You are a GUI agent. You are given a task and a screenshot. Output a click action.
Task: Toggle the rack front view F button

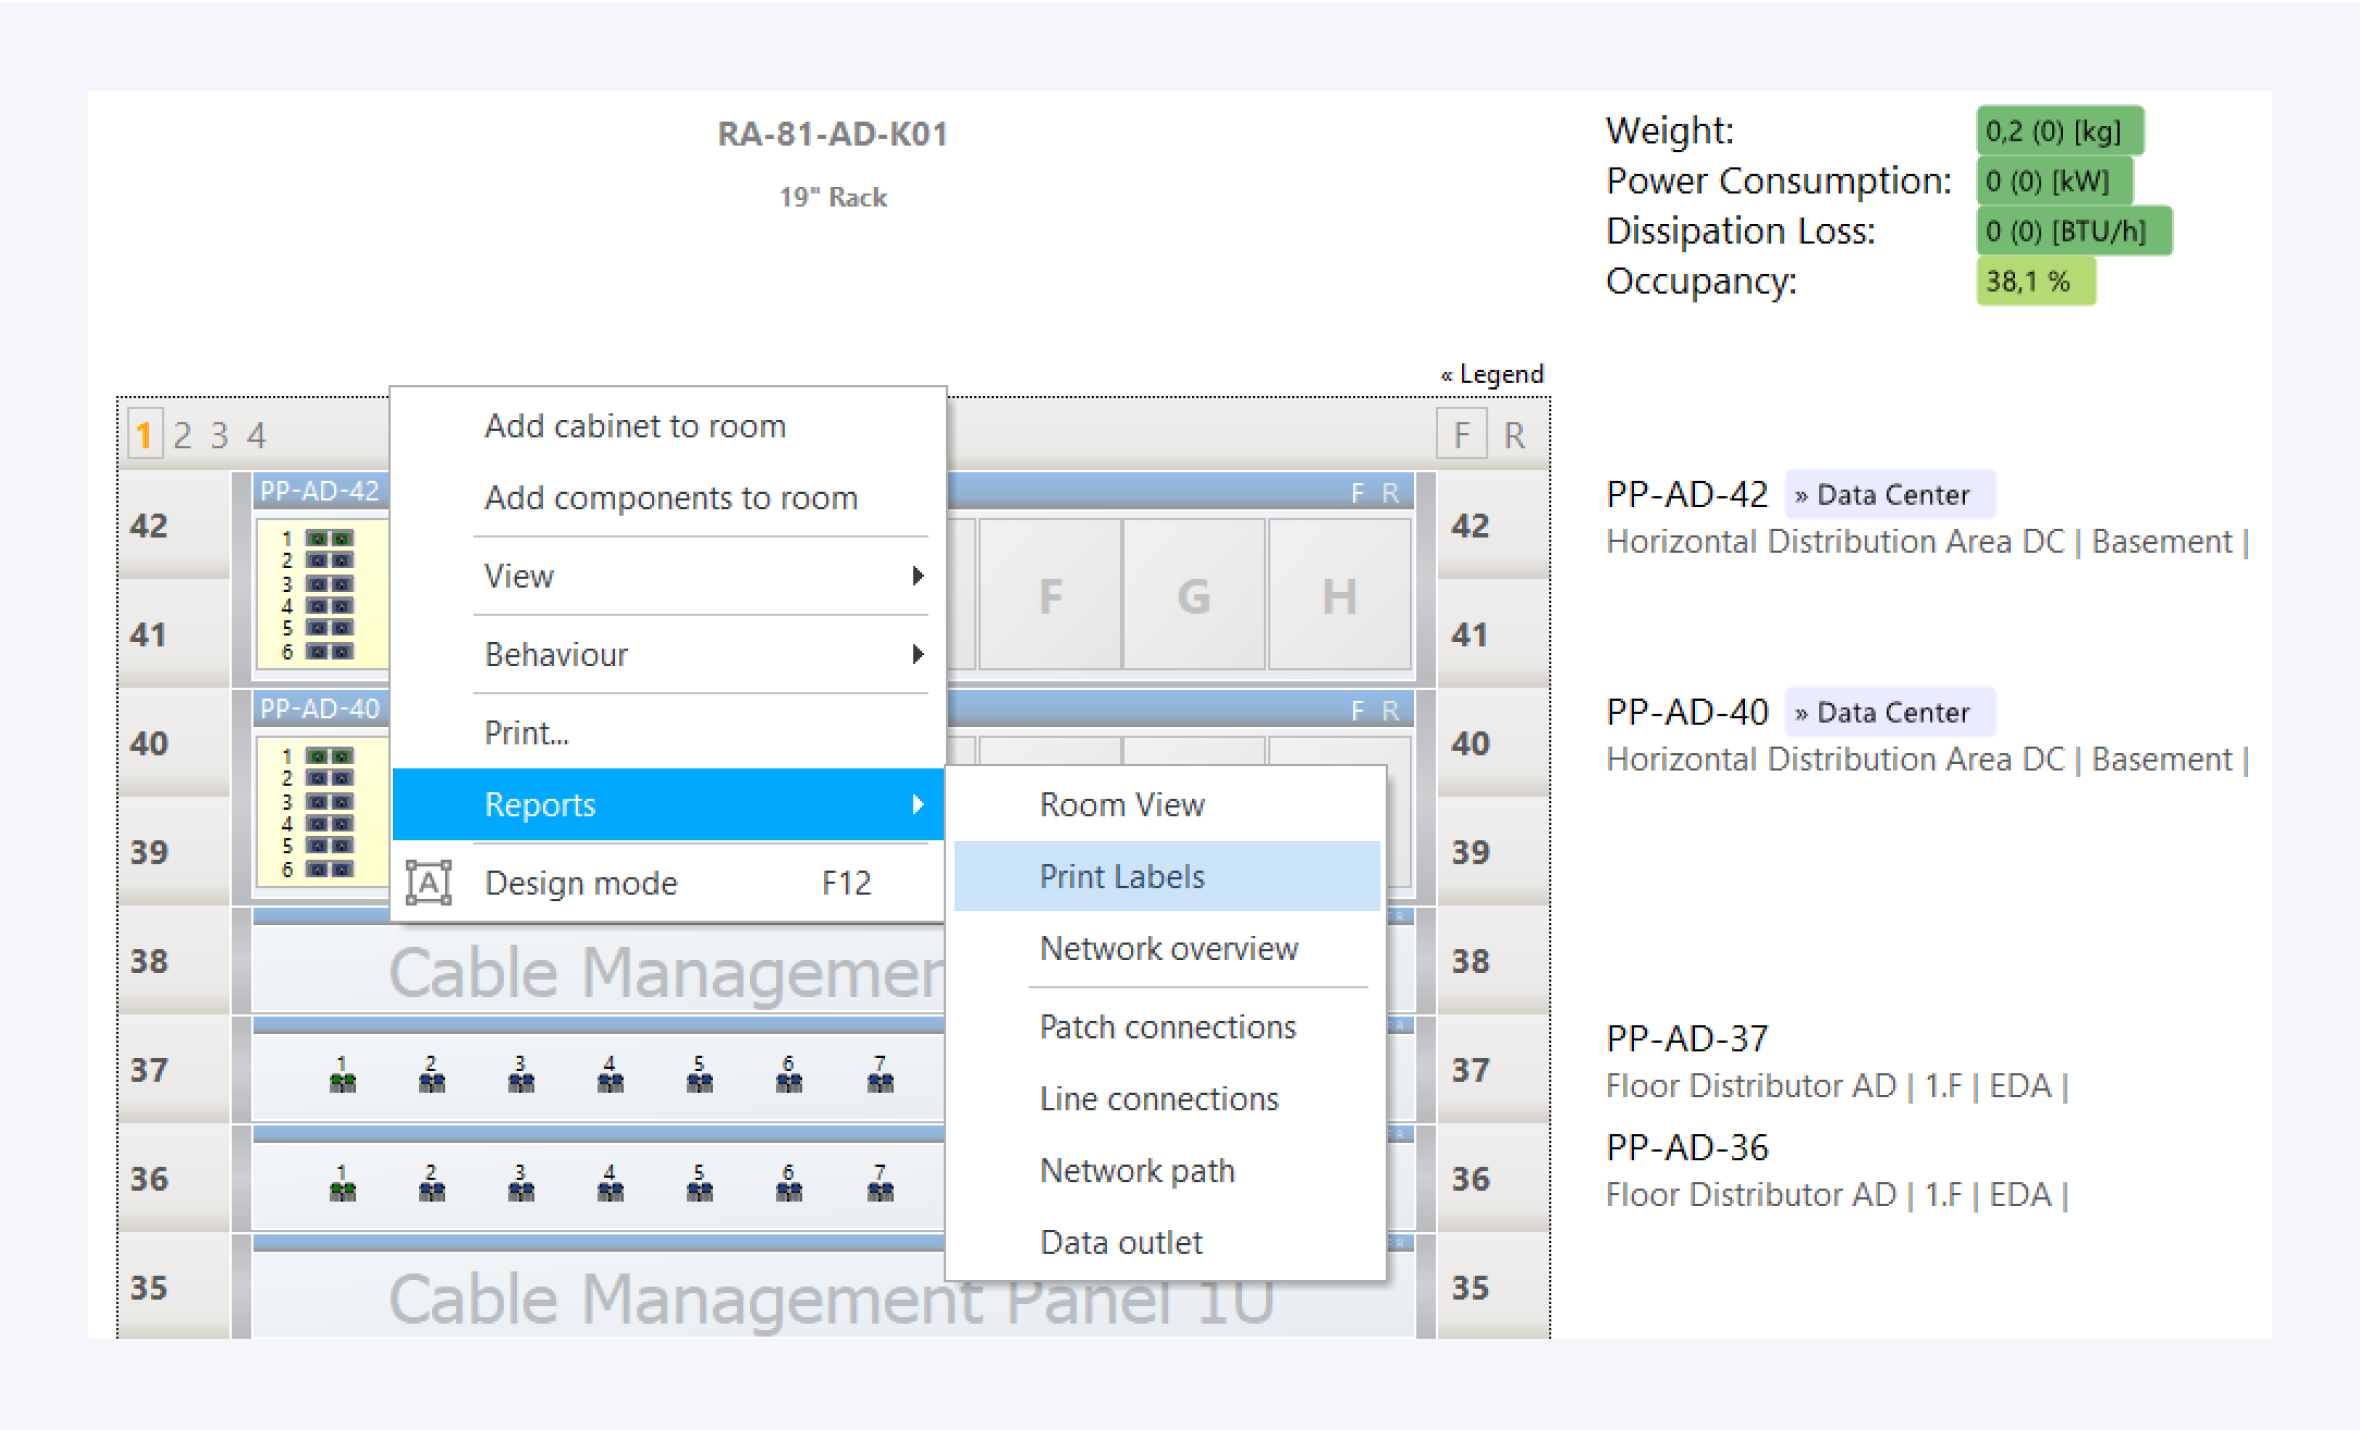point(1461,435)
